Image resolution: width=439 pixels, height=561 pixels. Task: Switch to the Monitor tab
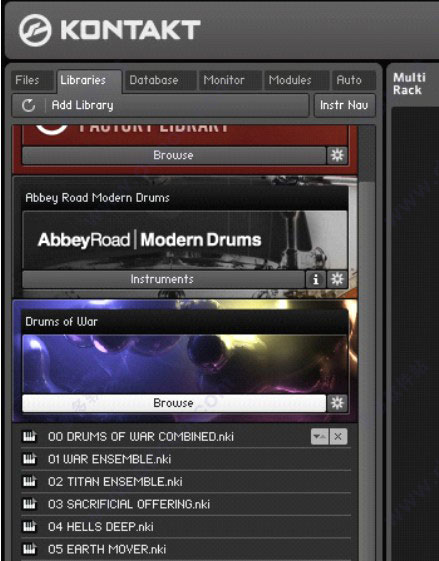pyautogui.click(x=230, y=80)
